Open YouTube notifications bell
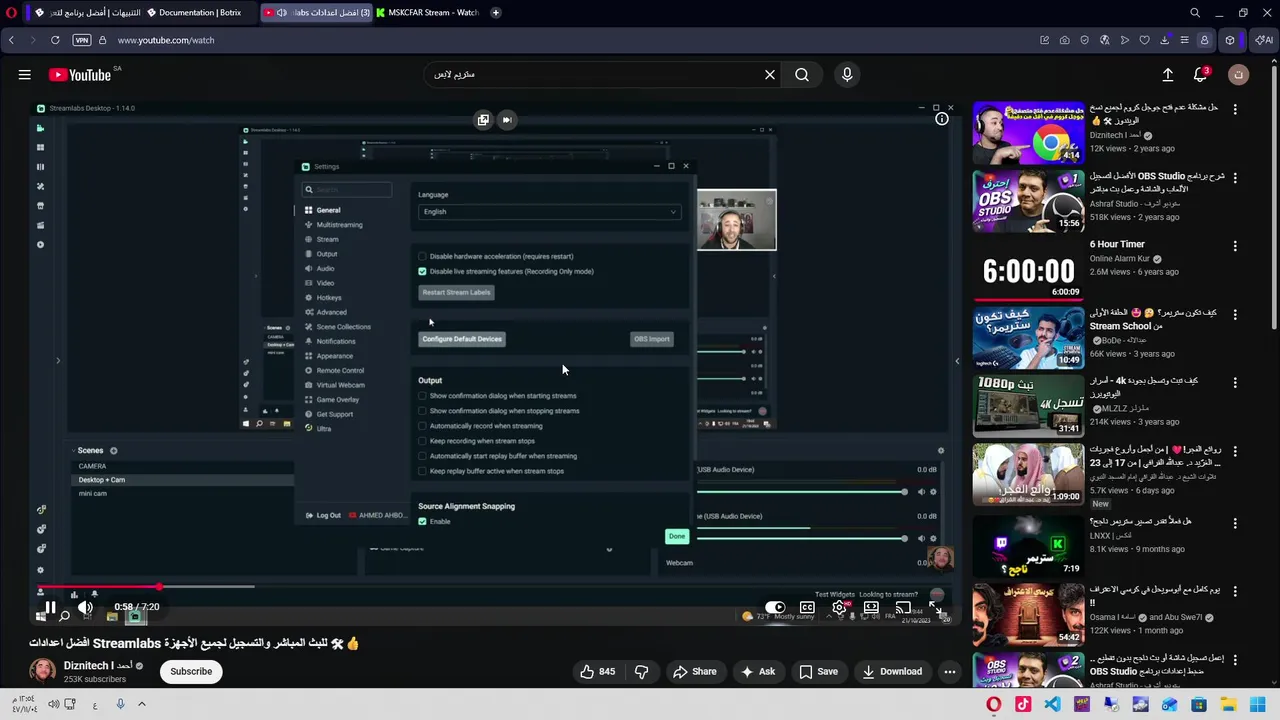 pos(1201,74)
